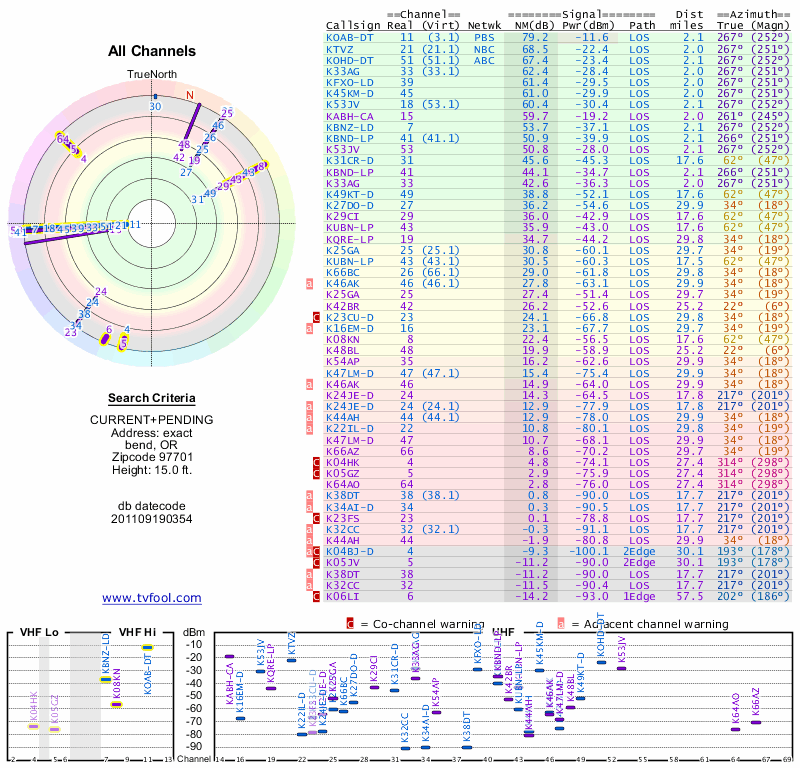This screenshot has height=768, width=800.
Task: Click the 1Edge path value for K06LI
Action: [x=639, y=597]
